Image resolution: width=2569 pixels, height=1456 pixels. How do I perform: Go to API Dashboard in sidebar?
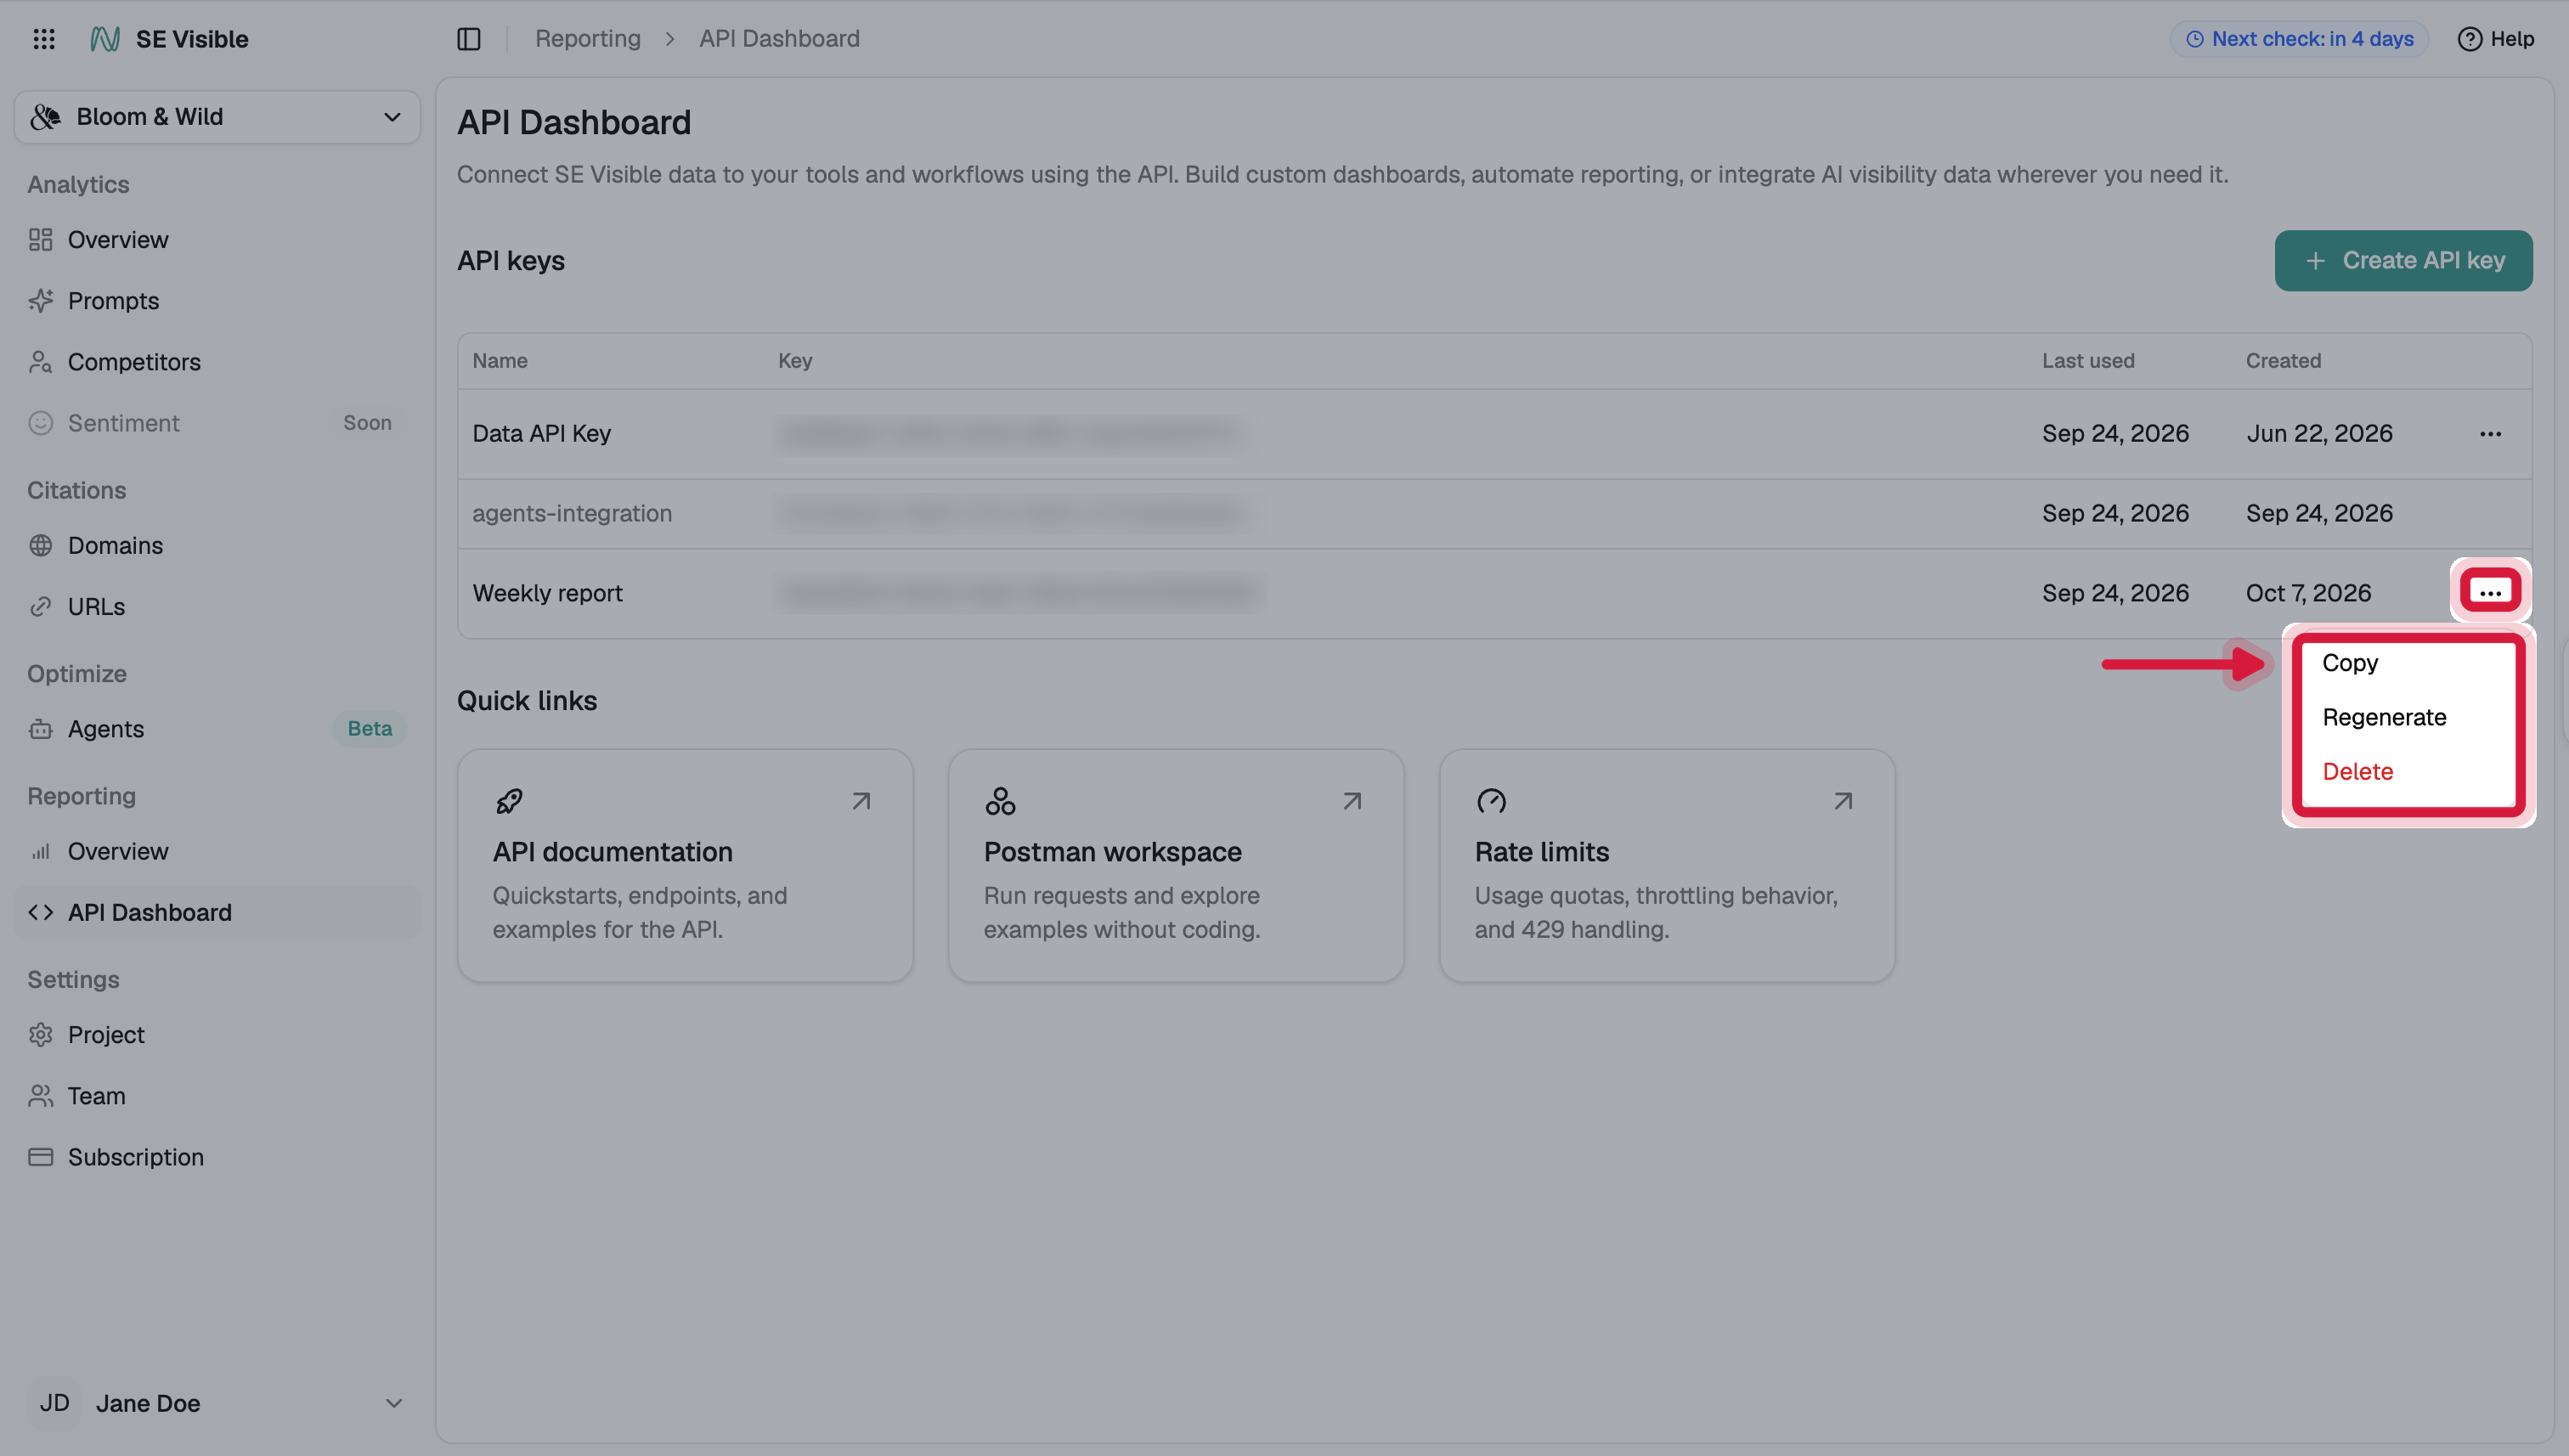pyautogui.click(x=217, y=912)
